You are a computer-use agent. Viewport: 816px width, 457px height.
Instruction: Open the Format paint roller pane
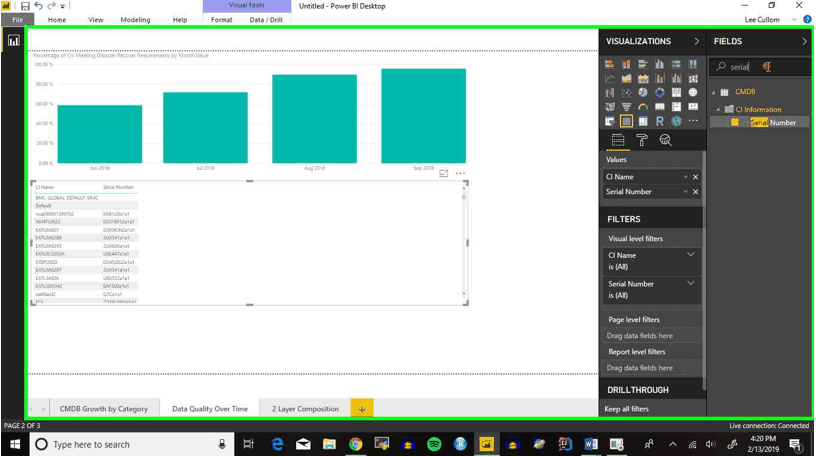click(x=642, y=140)
